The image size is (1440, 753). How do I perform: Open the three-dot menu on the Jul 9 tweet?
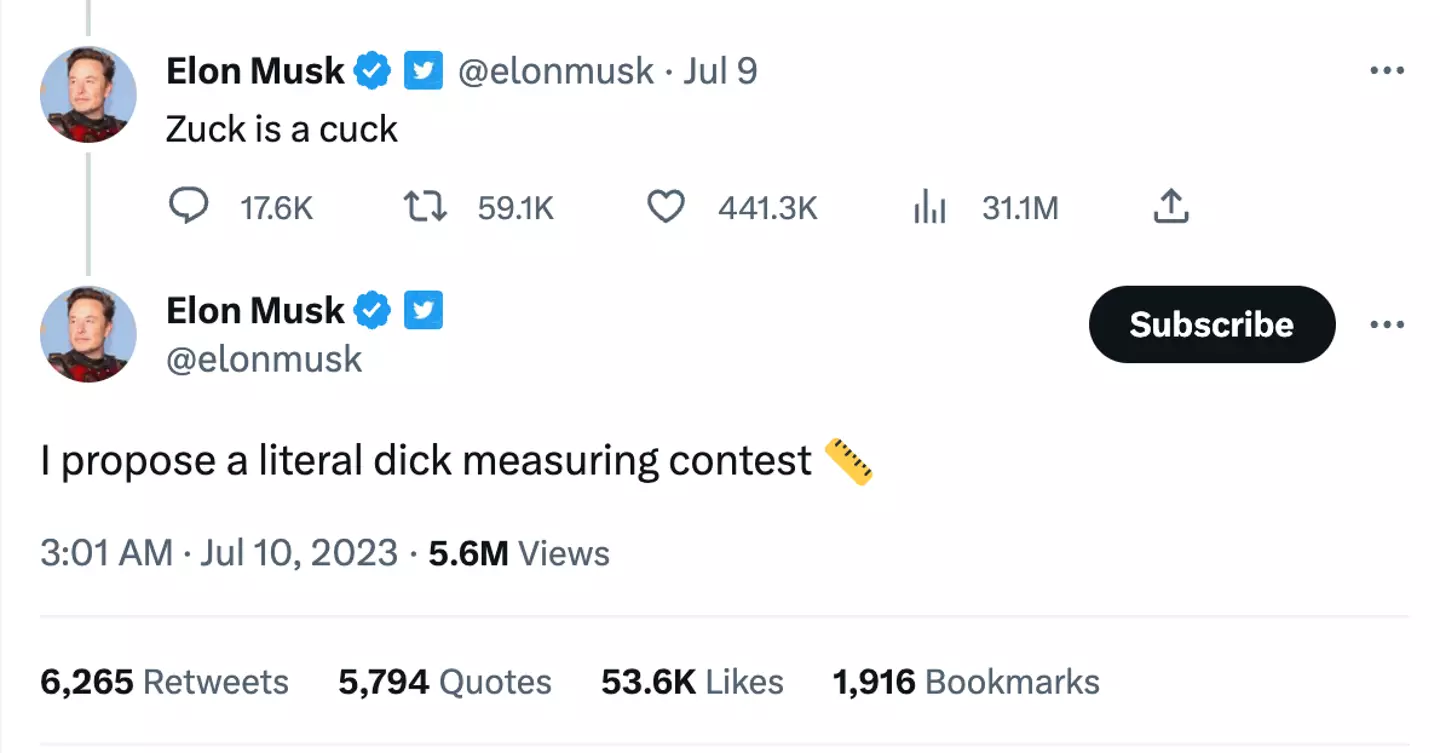(1387, 71)
